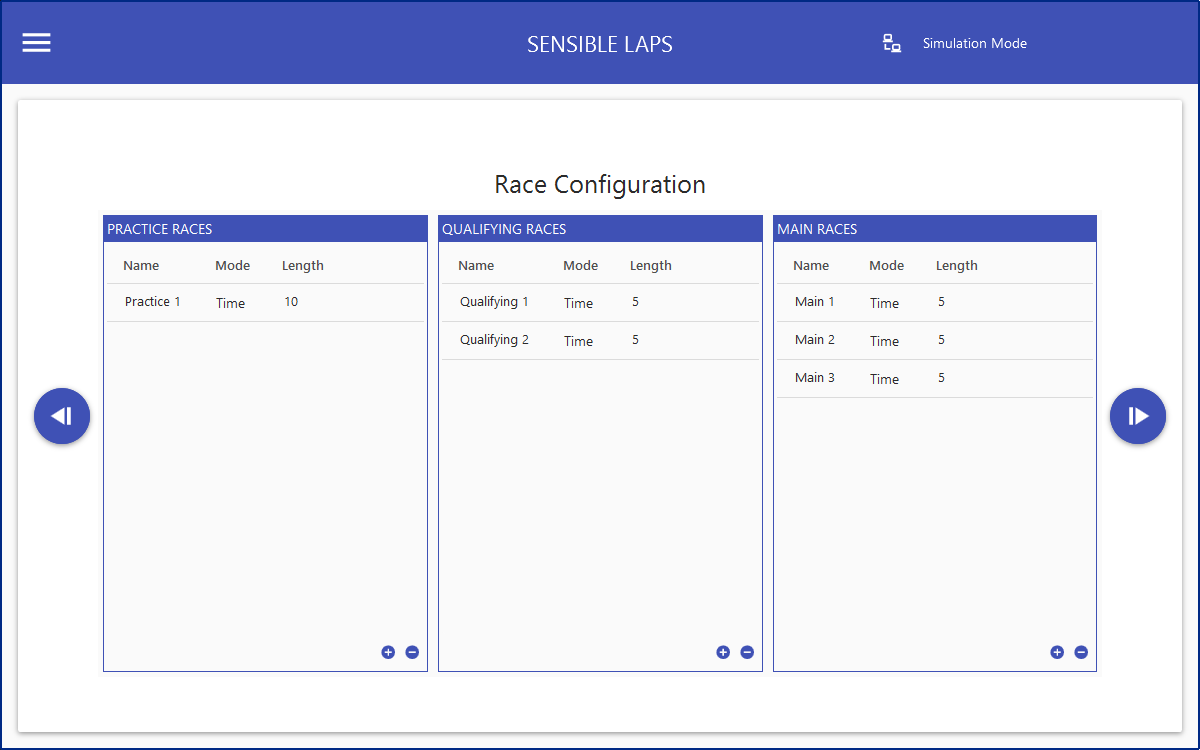Click the Simulation Mode label
This screenshot has height=750, width=1200.
click(x=974, y=43)
